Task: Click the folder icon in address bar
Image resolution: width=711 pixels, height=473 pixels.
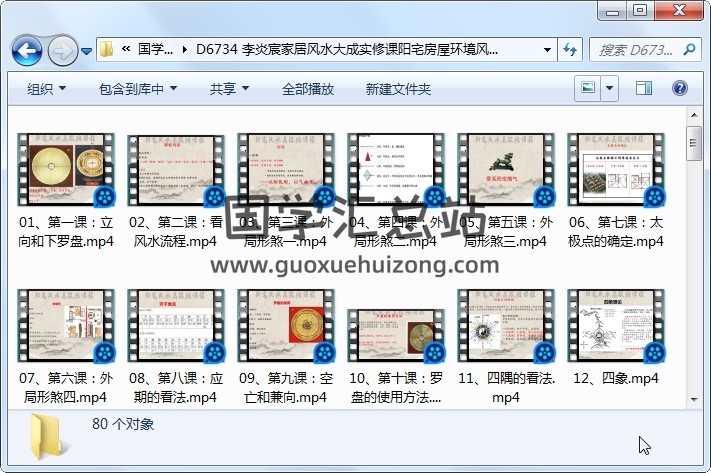Action: (x=106, y=49)
